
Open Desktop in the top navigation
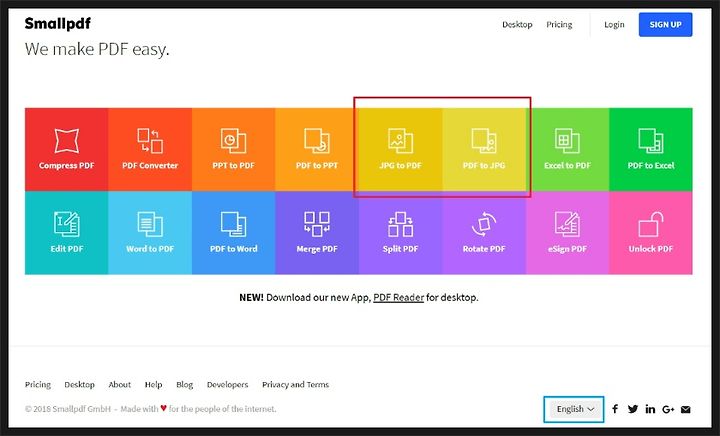(517, 24)
